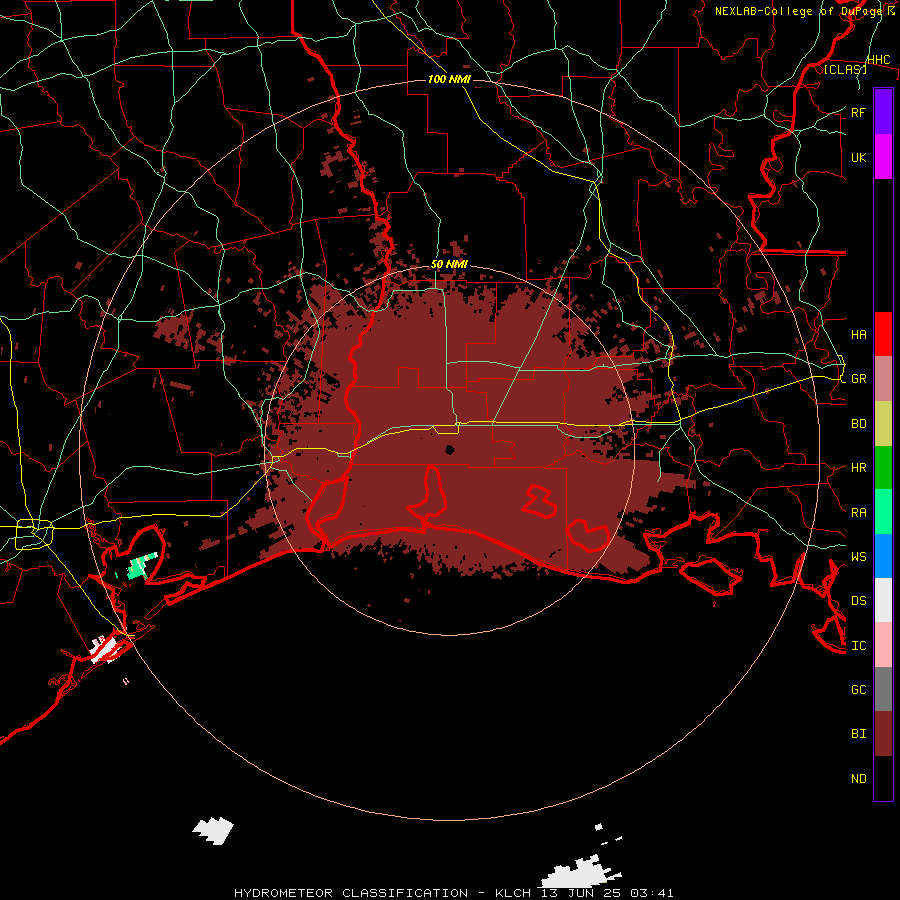This screenshot has height=900, width=900.
Task: Pick the DS white legend swatch
Action: pos(883,600)
